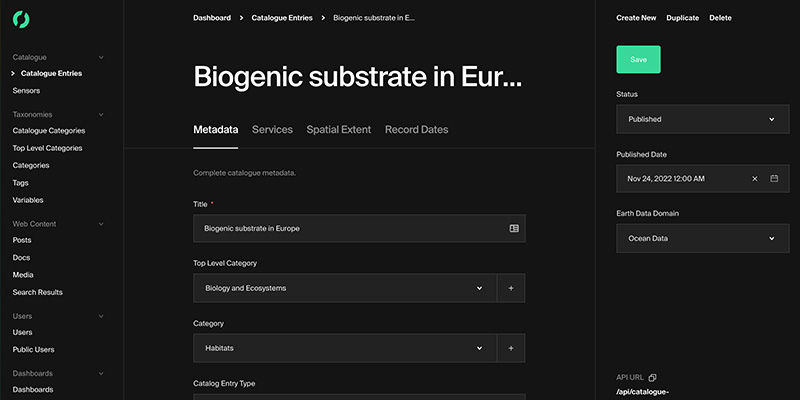Viewport: 800px width, 400px height.
Task: Click the green logo icon in sidebar
Action: tap(21, 19)
